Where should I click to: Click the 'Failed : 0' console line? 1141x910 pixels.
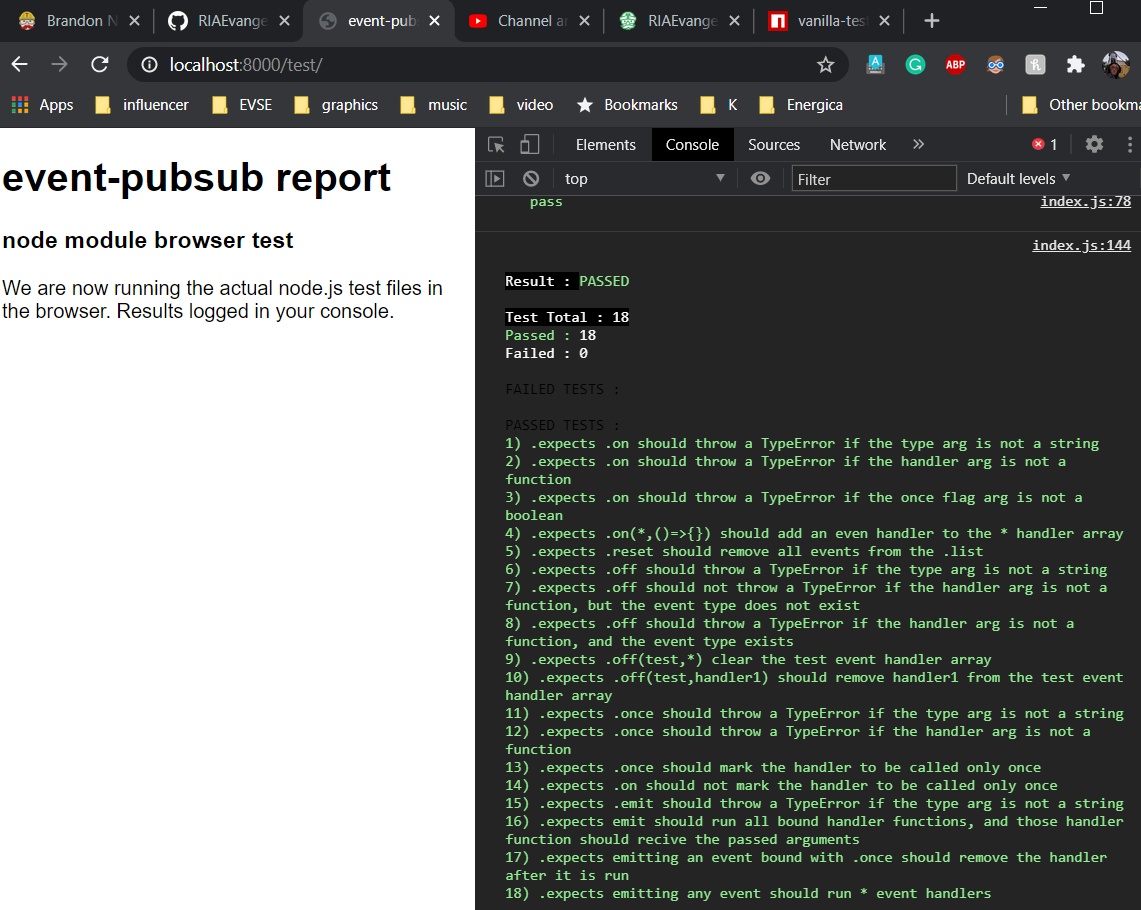(546, 354)
